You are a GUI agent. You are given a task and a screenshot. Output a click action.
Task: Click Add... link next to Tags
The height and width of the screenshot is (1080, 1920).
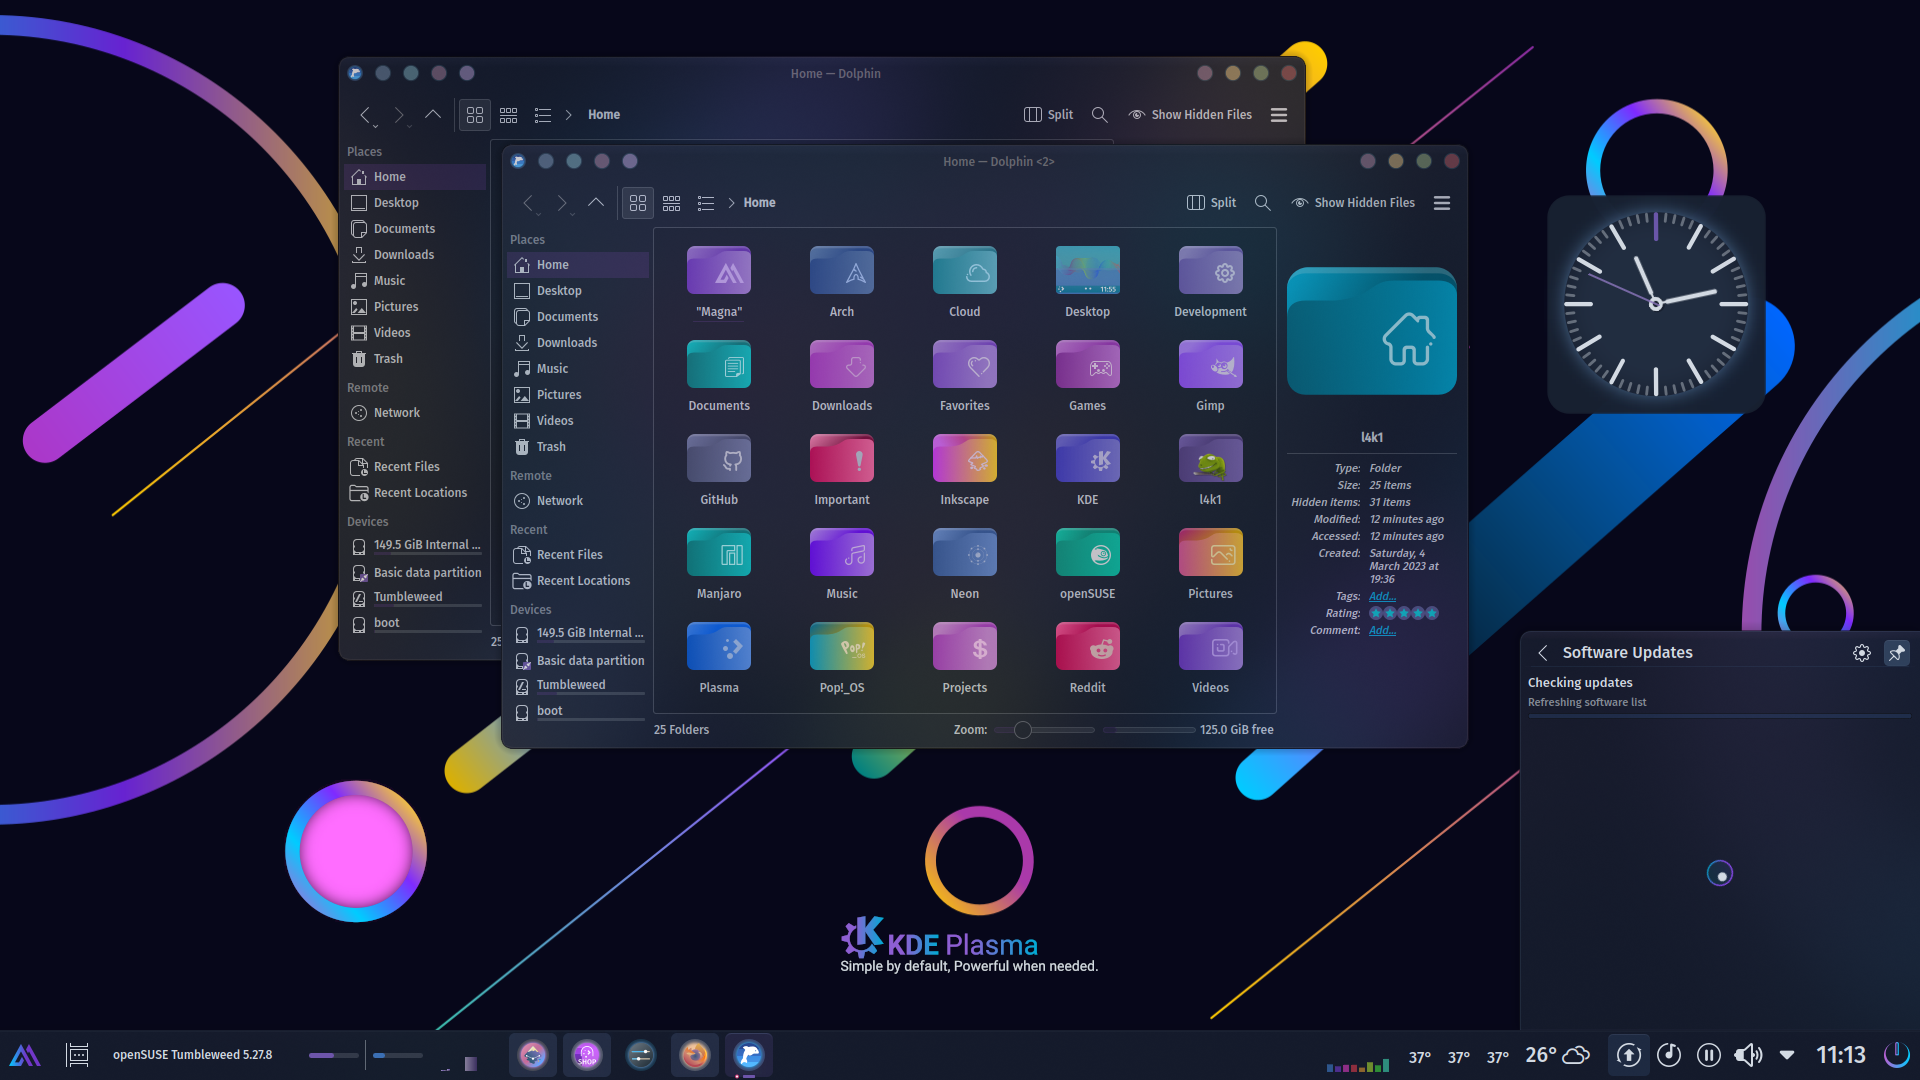click(1382, 596)
